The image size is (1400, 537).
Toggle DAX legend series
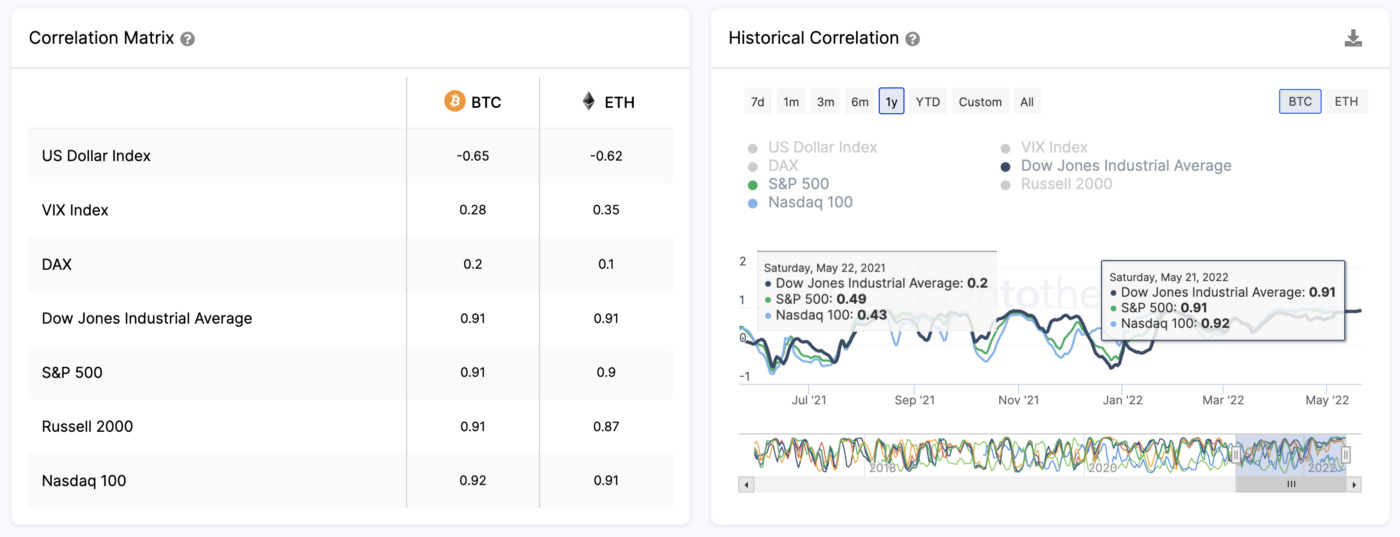[x=773, y=165]
